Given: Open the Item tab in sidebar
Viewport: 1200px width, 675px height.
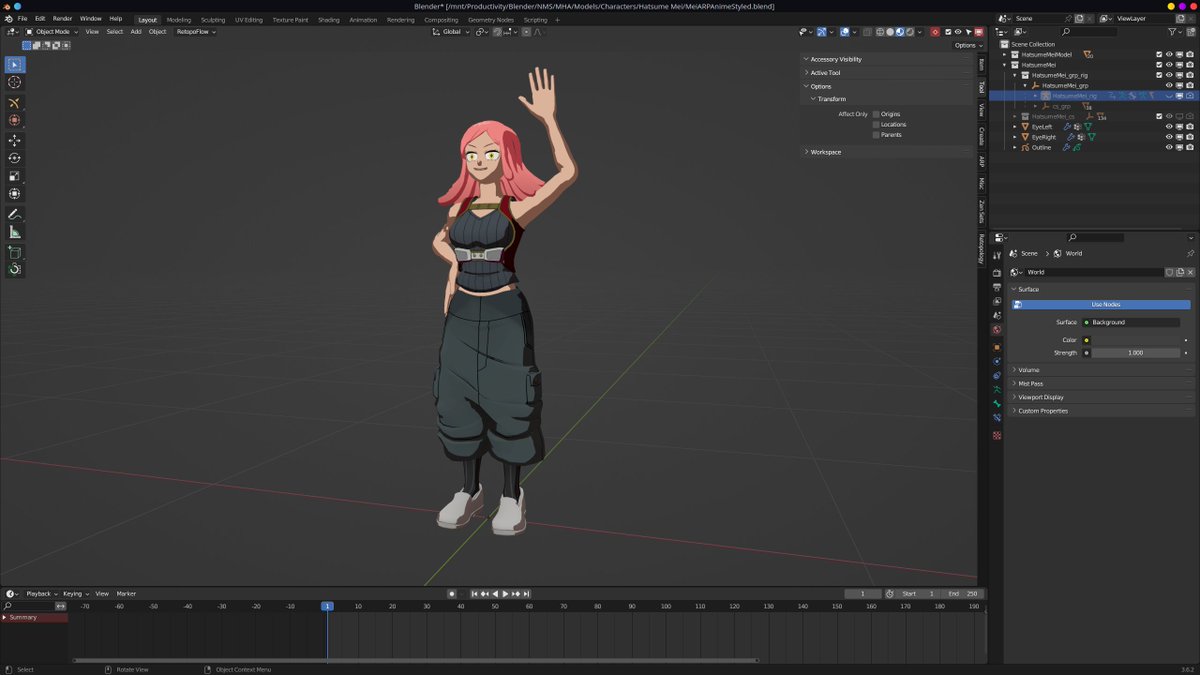Looking at the screenshot, I should [x=981, y=64].
